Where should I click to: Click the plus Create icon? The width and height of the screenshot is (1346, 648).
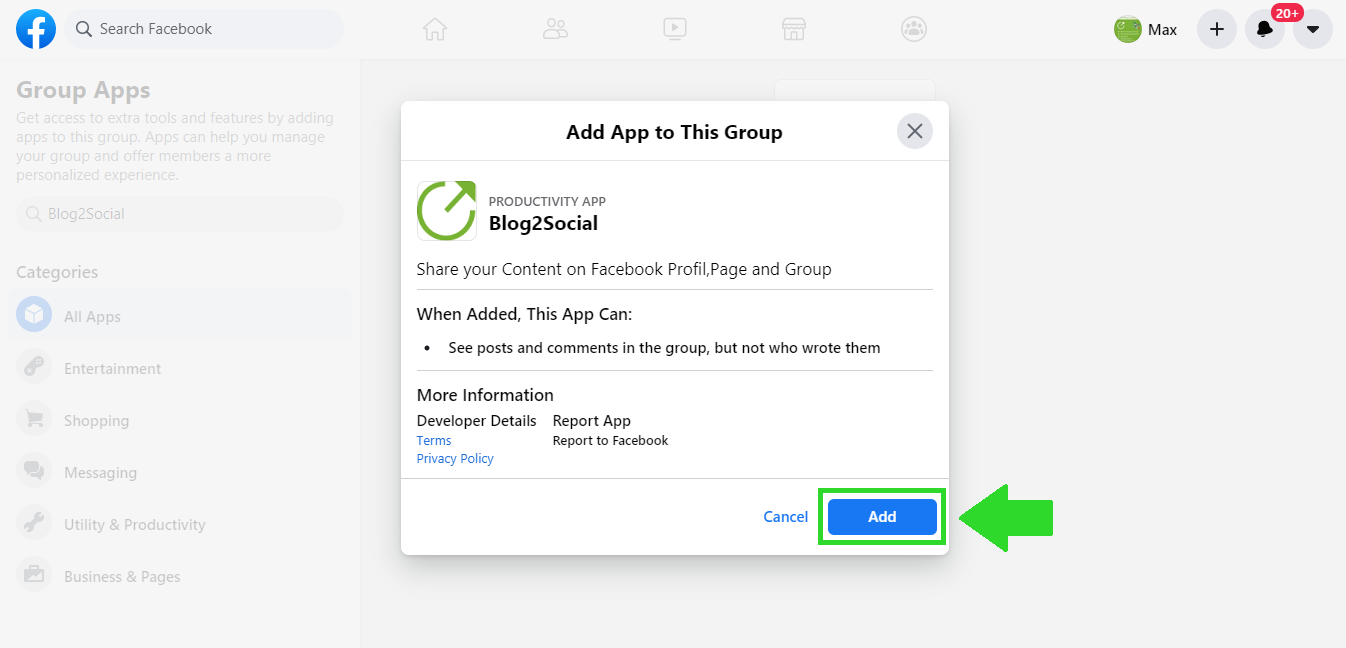[1216, 29]
